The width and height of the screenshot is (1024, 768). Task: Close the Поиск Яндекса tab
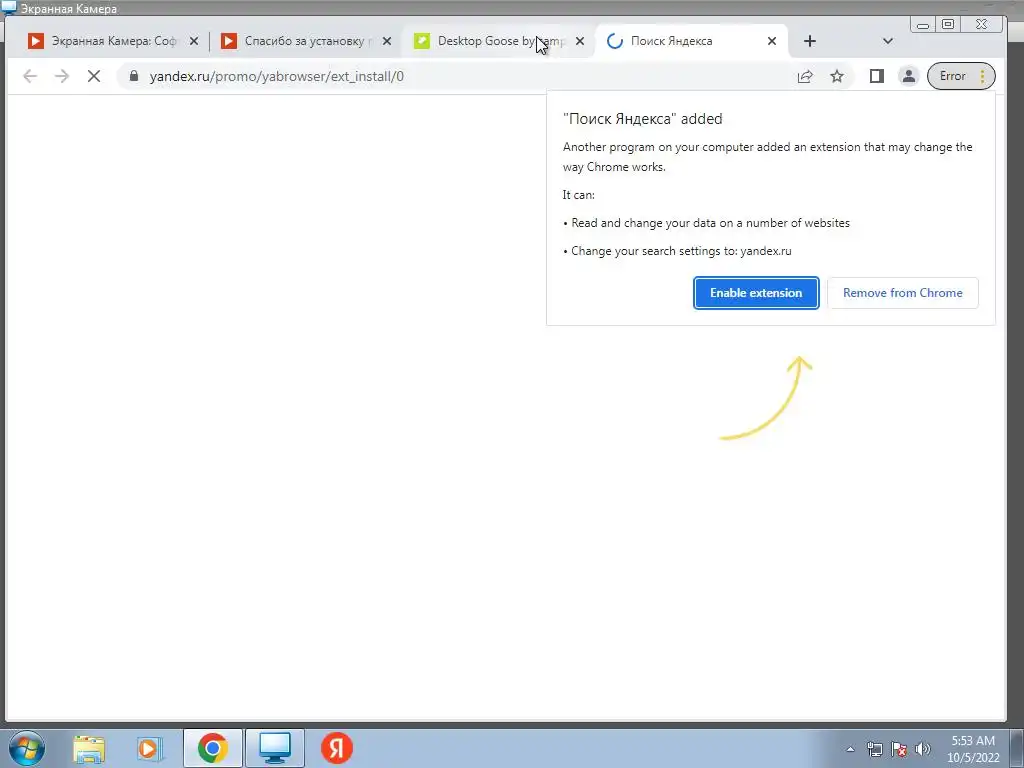click(772, 41)
